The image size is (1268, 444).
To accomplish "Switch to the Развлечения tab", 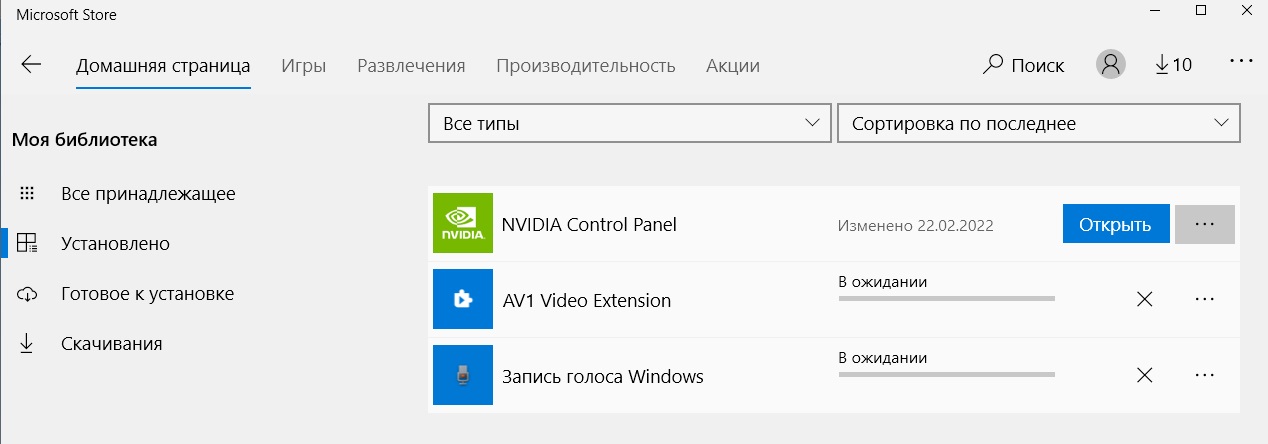I will (x=411, y=66).
